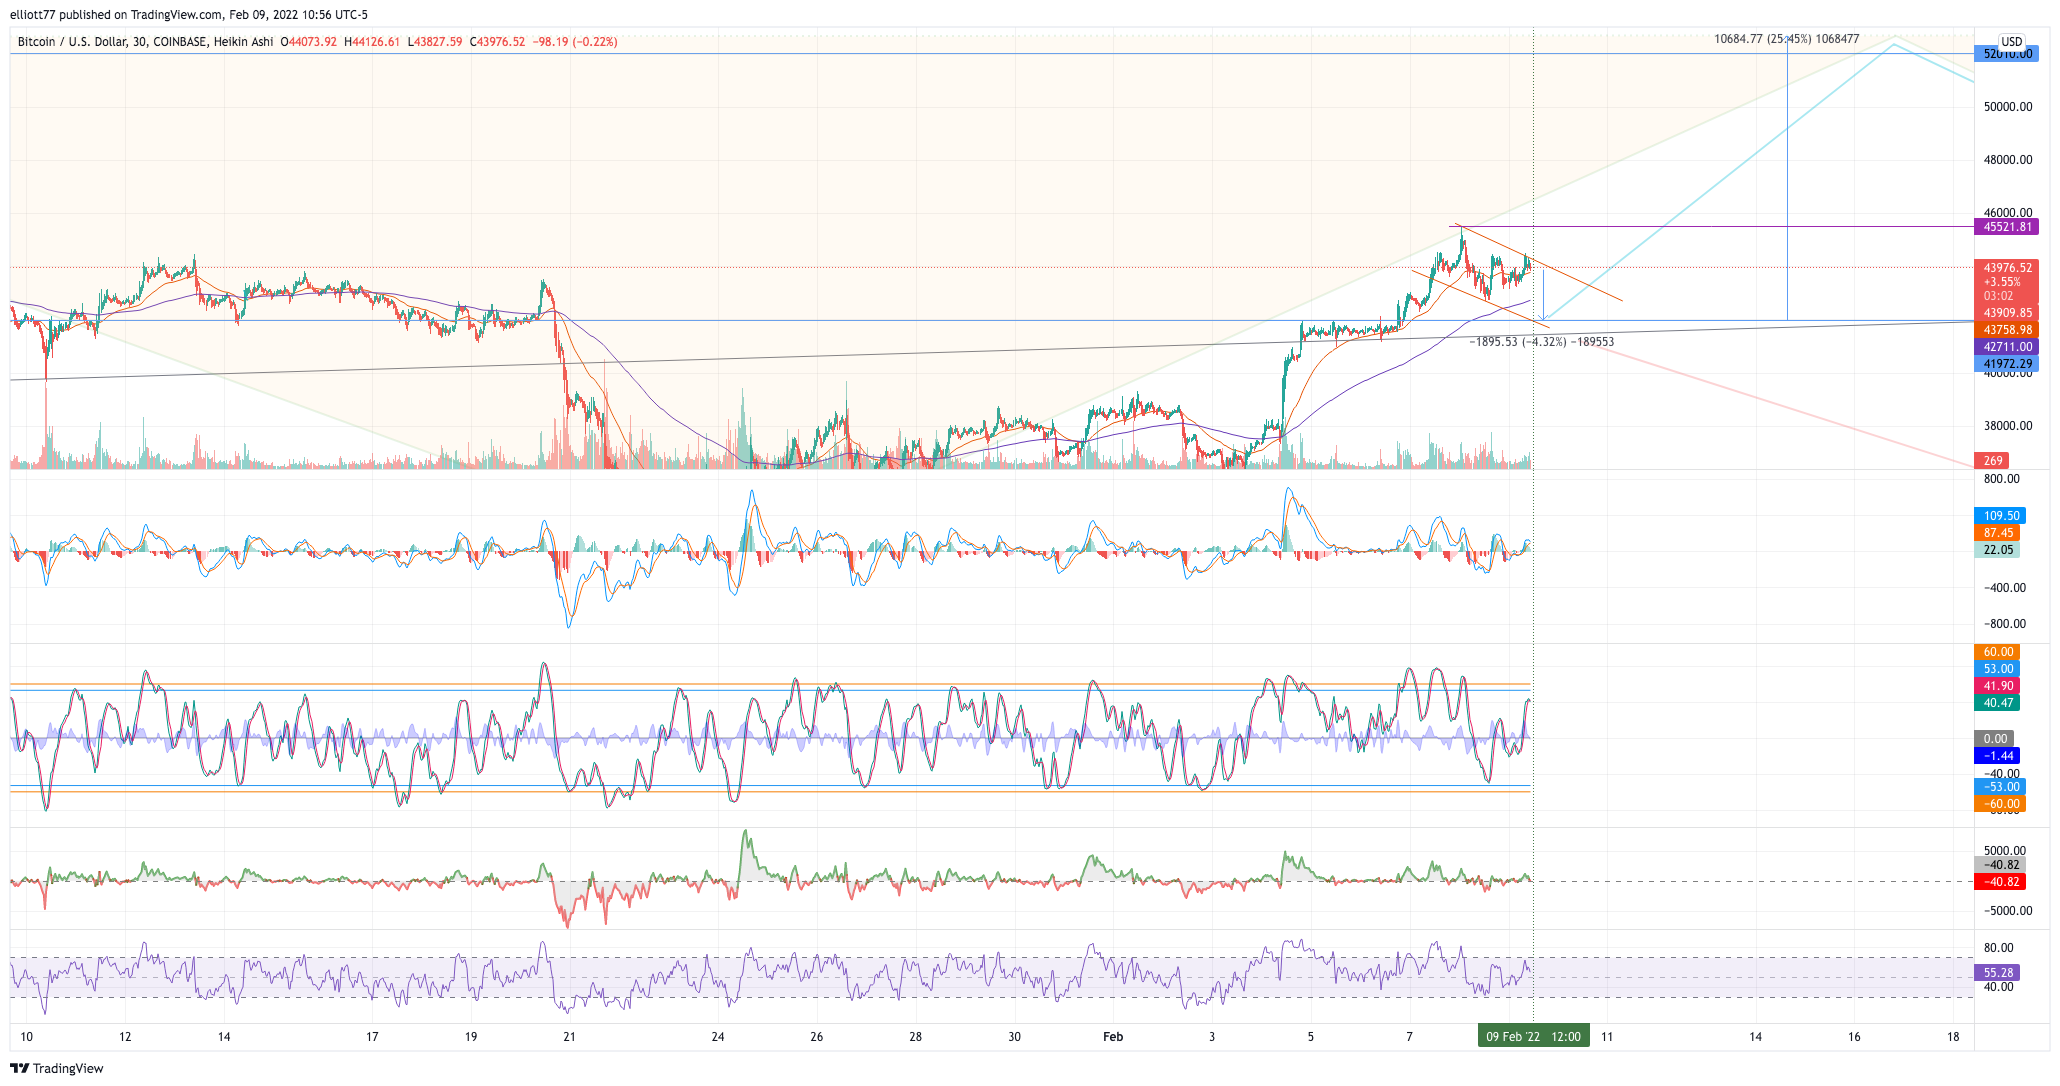Viewport: 2060px width, 1086px height.
Task: Click the orange 43758.98 price label
Action: tap(2006, 330)
